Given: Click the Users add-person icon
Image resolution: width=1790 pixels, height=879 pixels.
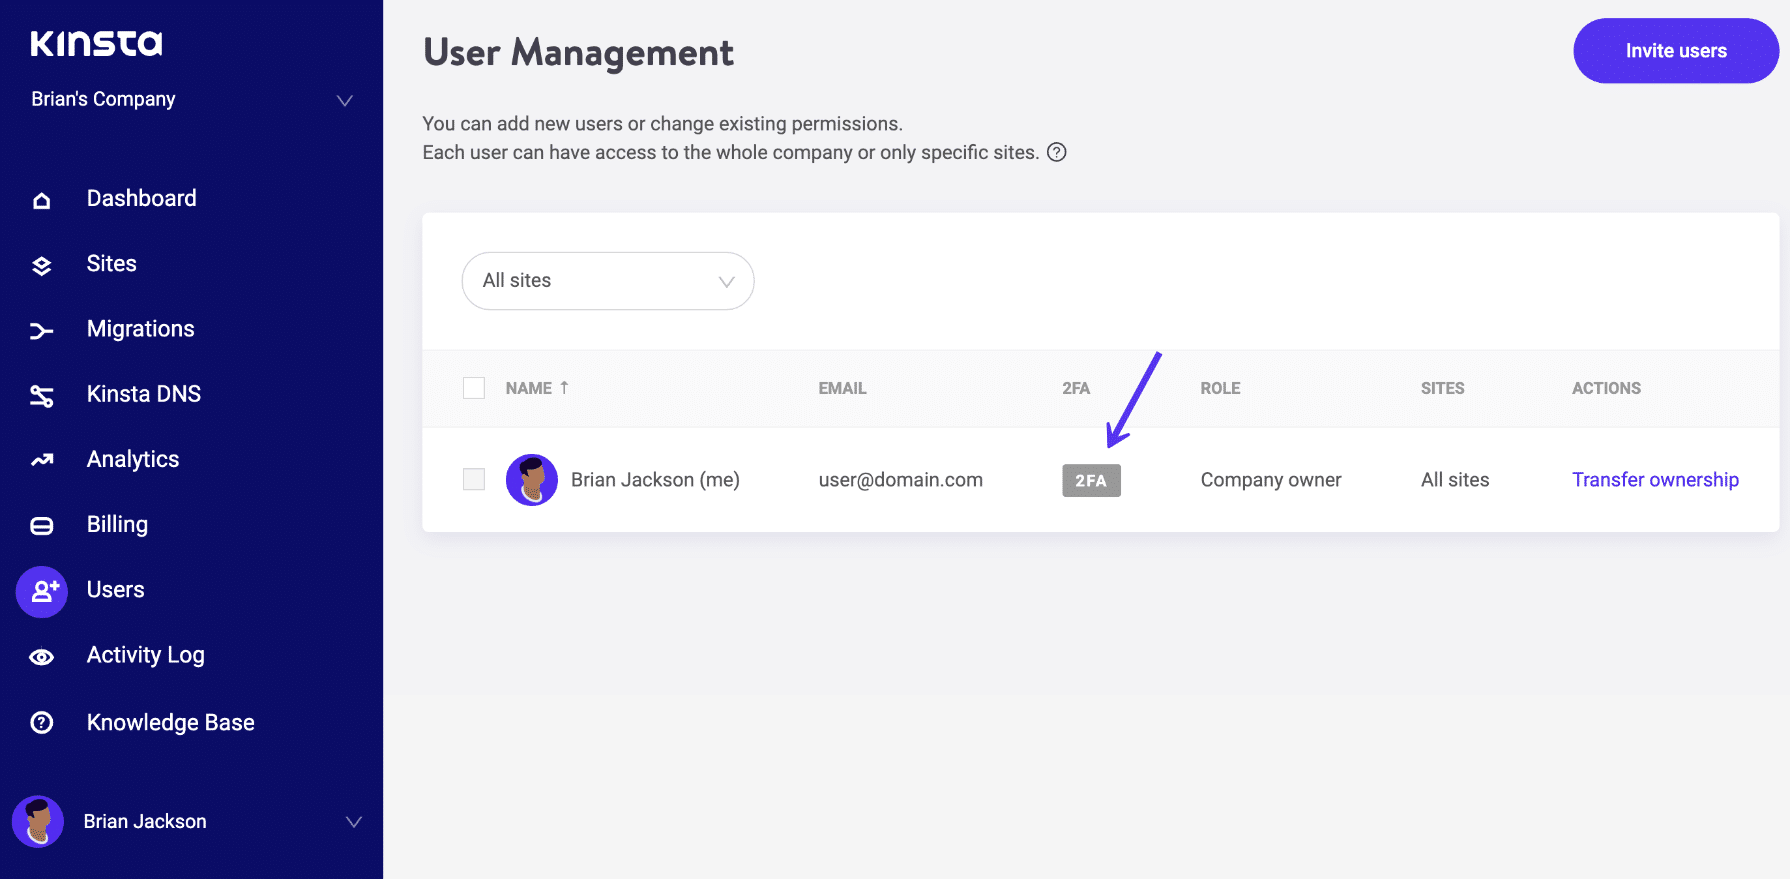Looking at the screenshot, I should (42, 591).
